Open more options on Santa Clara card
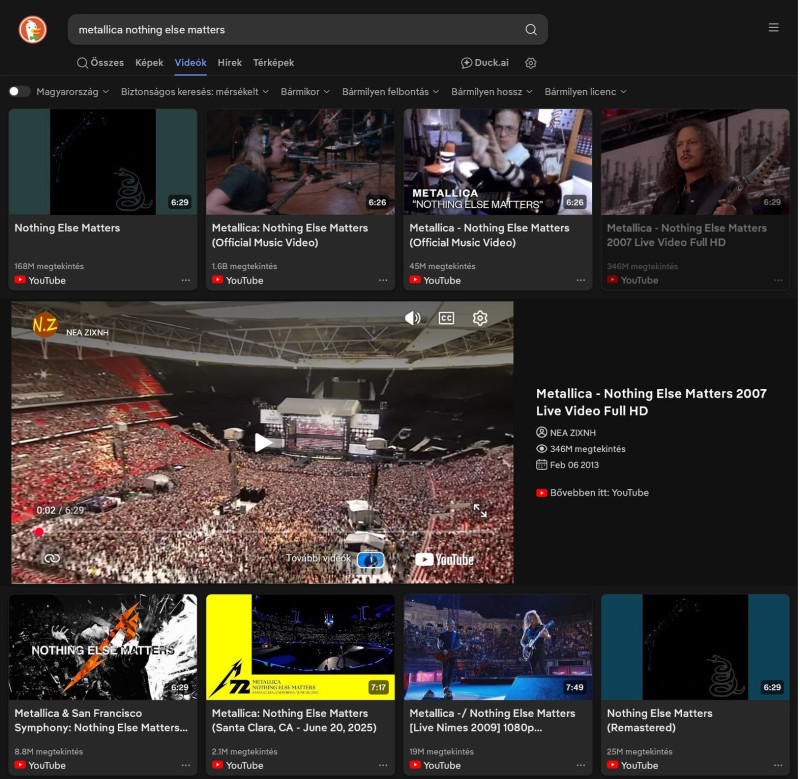Image resolution: width=800 pixels, height=779 pixels. click(383, 765)
